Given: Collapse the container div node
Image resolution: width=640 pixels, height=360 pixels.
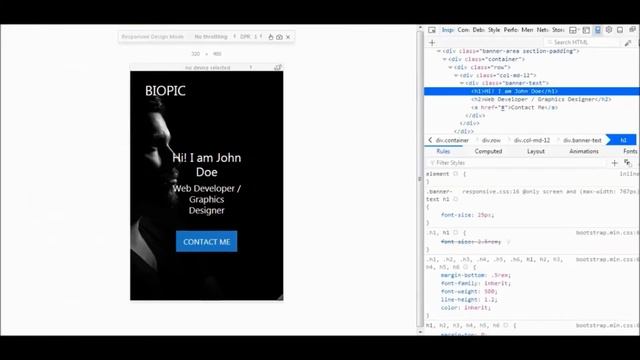Looking at the screenshot, I should pos(444,59).
